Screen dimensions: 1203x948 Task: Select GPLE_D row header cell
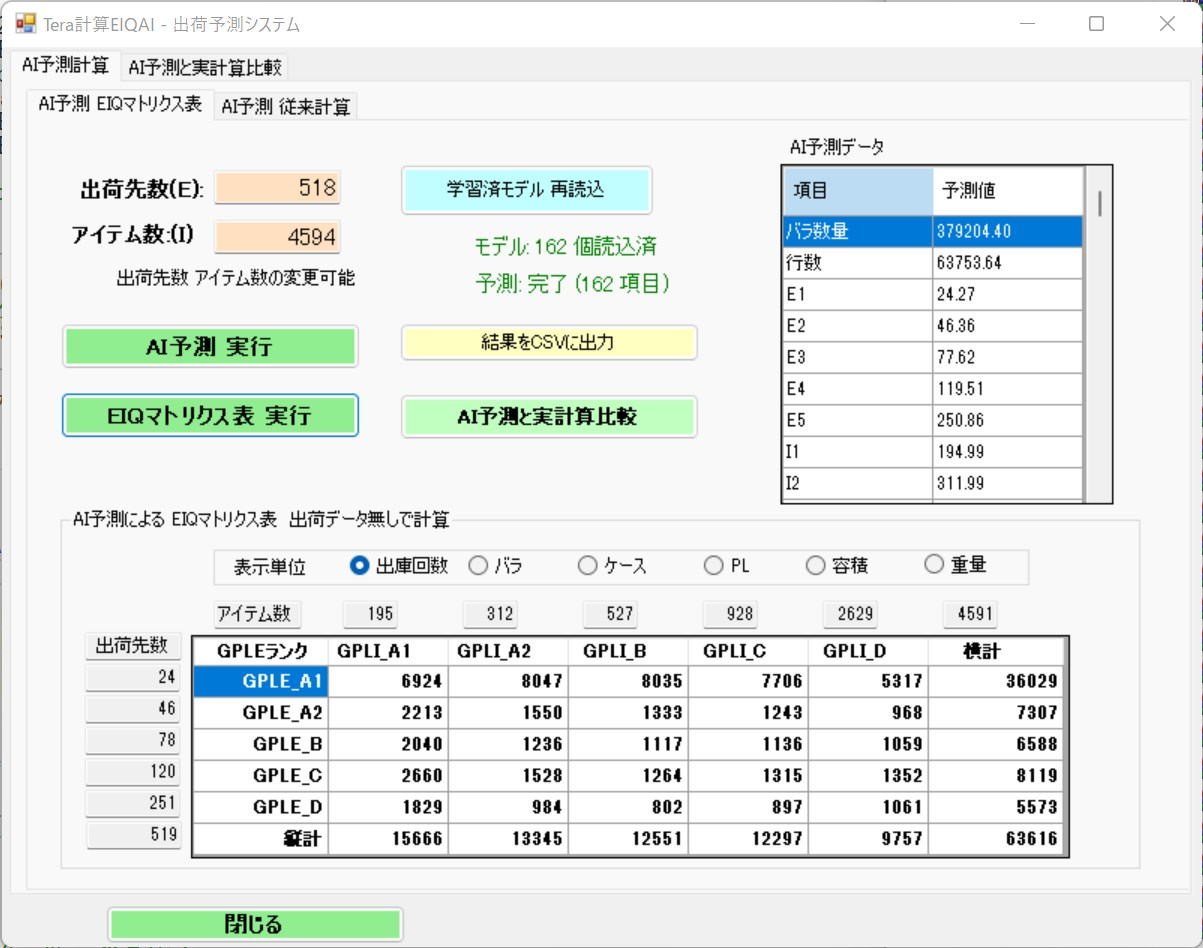pyautogui.click(x=260, y=807)
